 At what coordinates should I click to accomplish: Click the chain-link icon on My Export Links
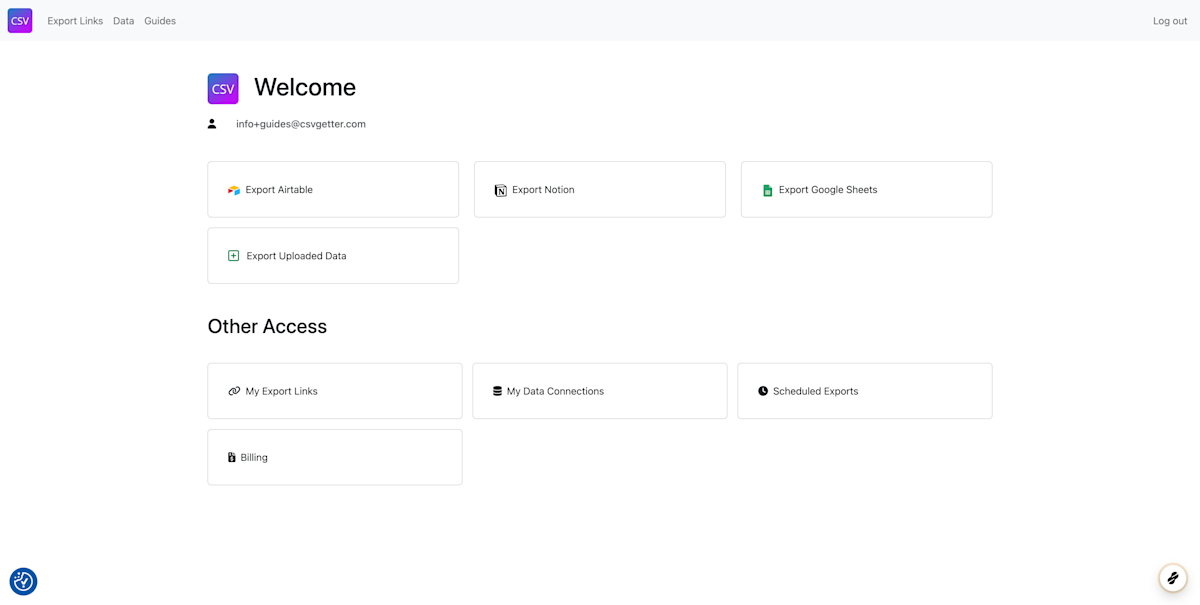(233, 390)
